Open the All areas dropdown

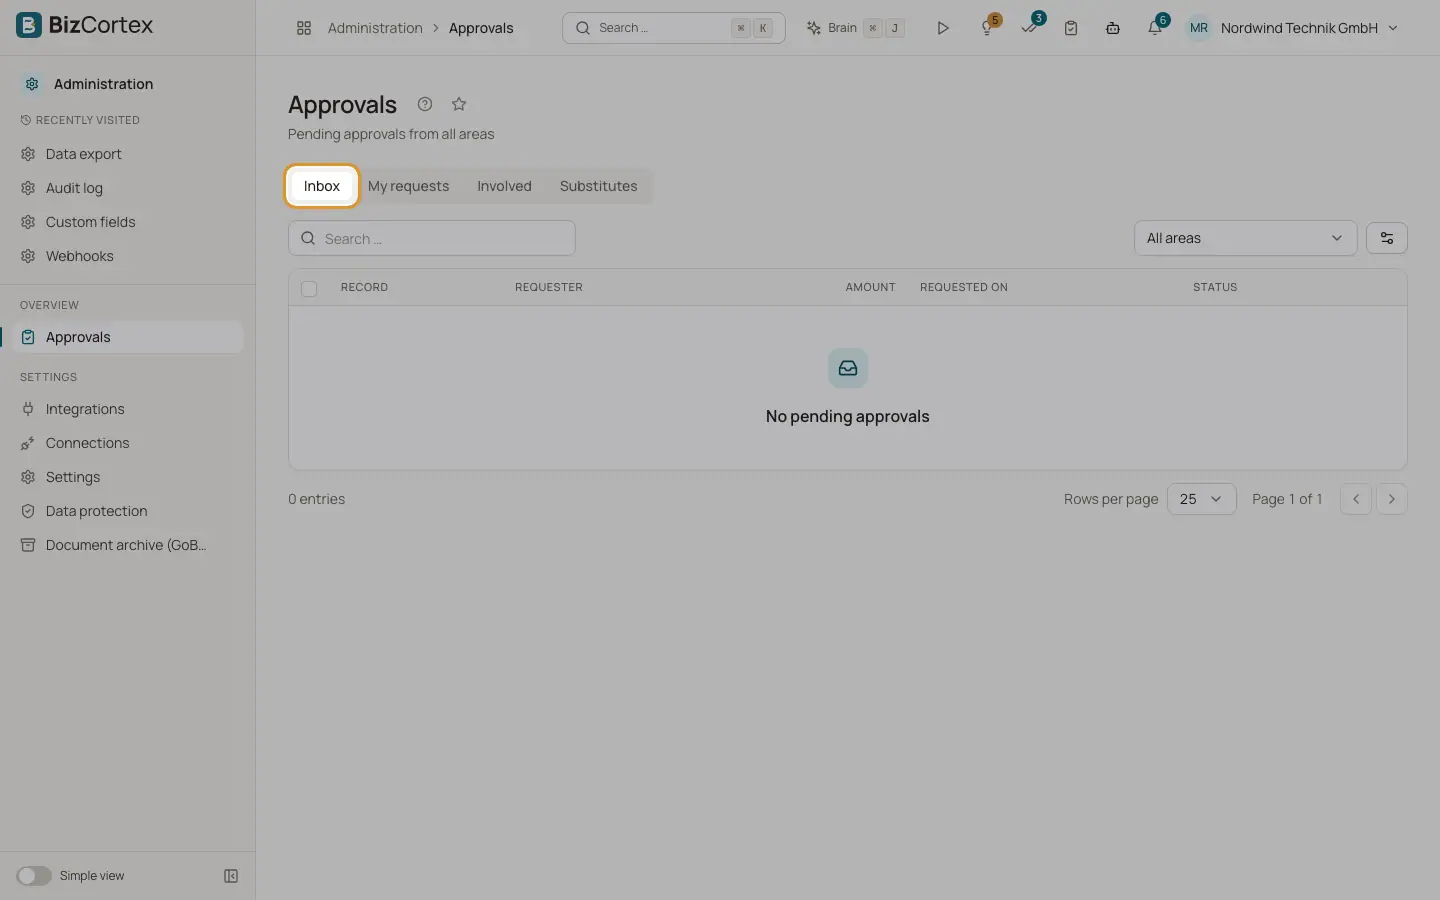pyautogui.click(x=1245, y=238)
